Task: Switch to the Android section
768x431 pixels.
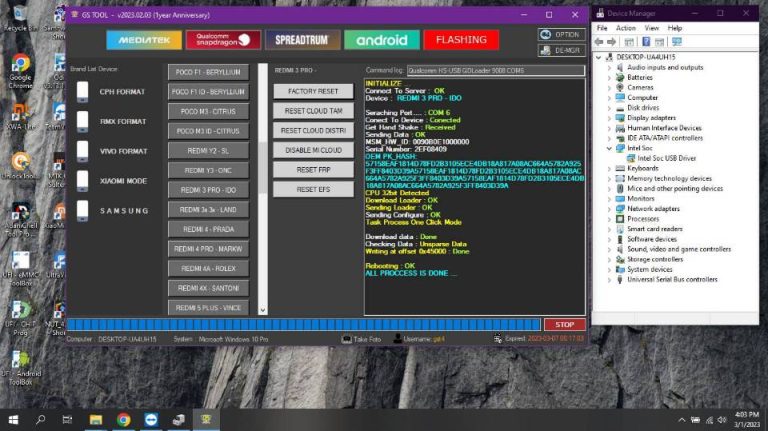Action: click(382, 40)
